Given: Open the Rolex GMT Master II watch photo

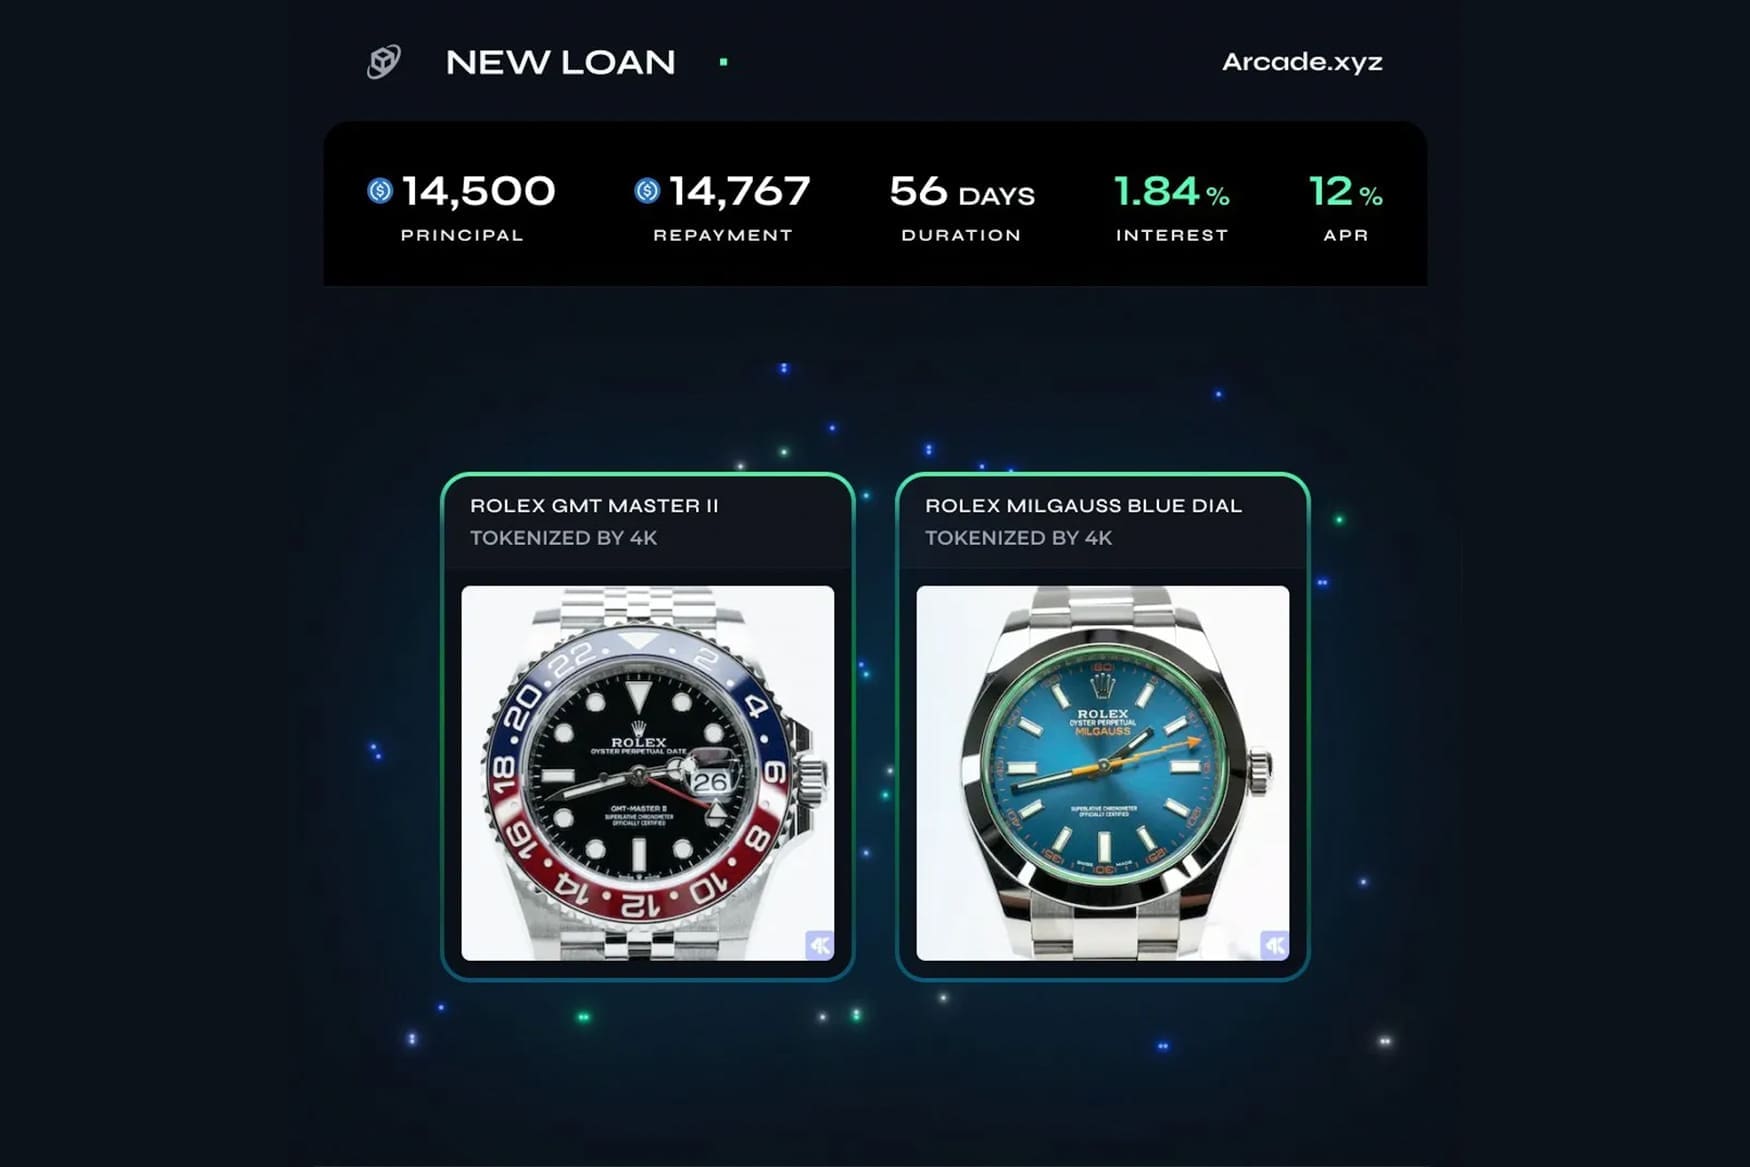Looking at the screenshot, I should (647, 773).
